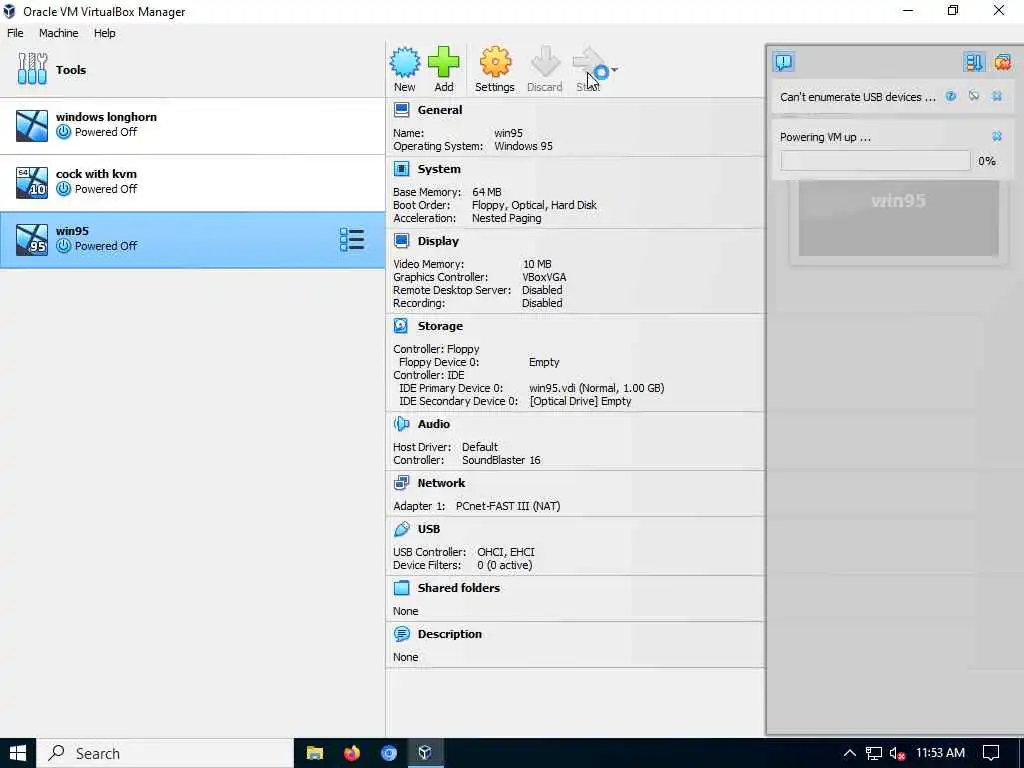Open the General section heading link
The image size is (1024, 768).
[440, 110]
